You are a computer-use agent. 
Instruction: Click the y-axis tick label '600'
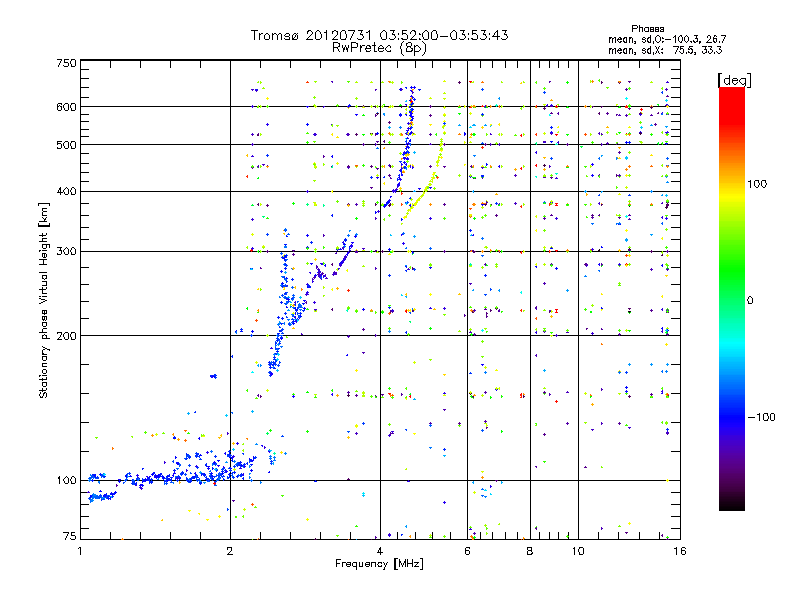[66, 107]
